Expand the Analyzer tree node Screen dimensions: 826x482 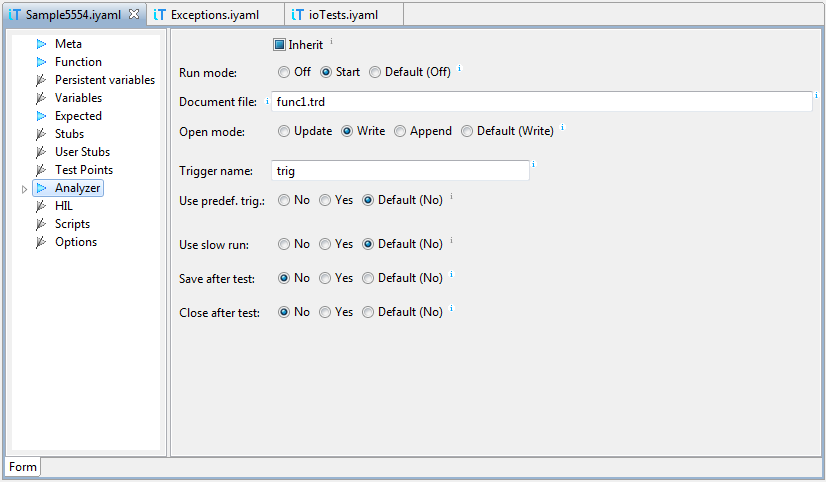24,189
